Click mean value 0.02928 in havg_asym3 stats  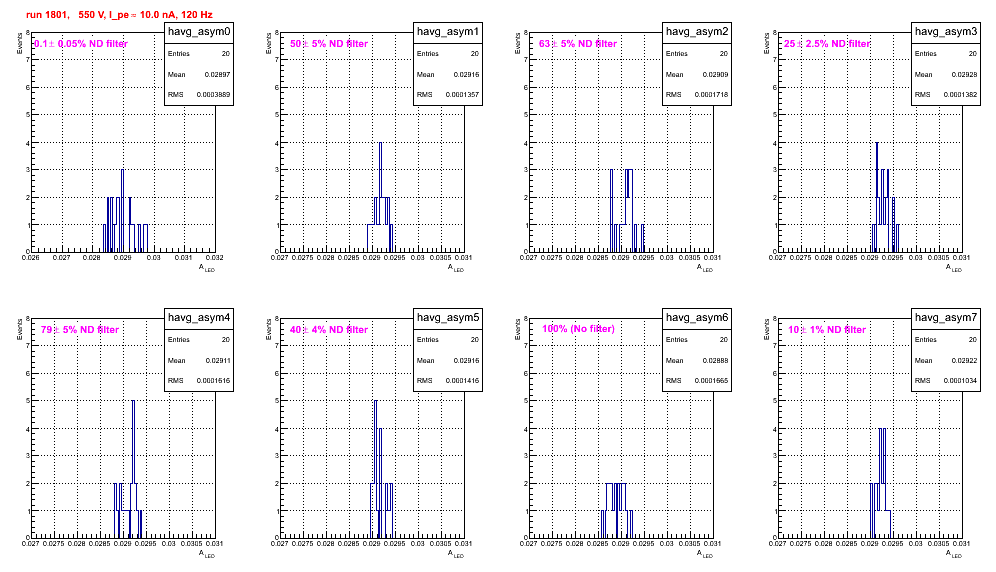tap(964, 74)
